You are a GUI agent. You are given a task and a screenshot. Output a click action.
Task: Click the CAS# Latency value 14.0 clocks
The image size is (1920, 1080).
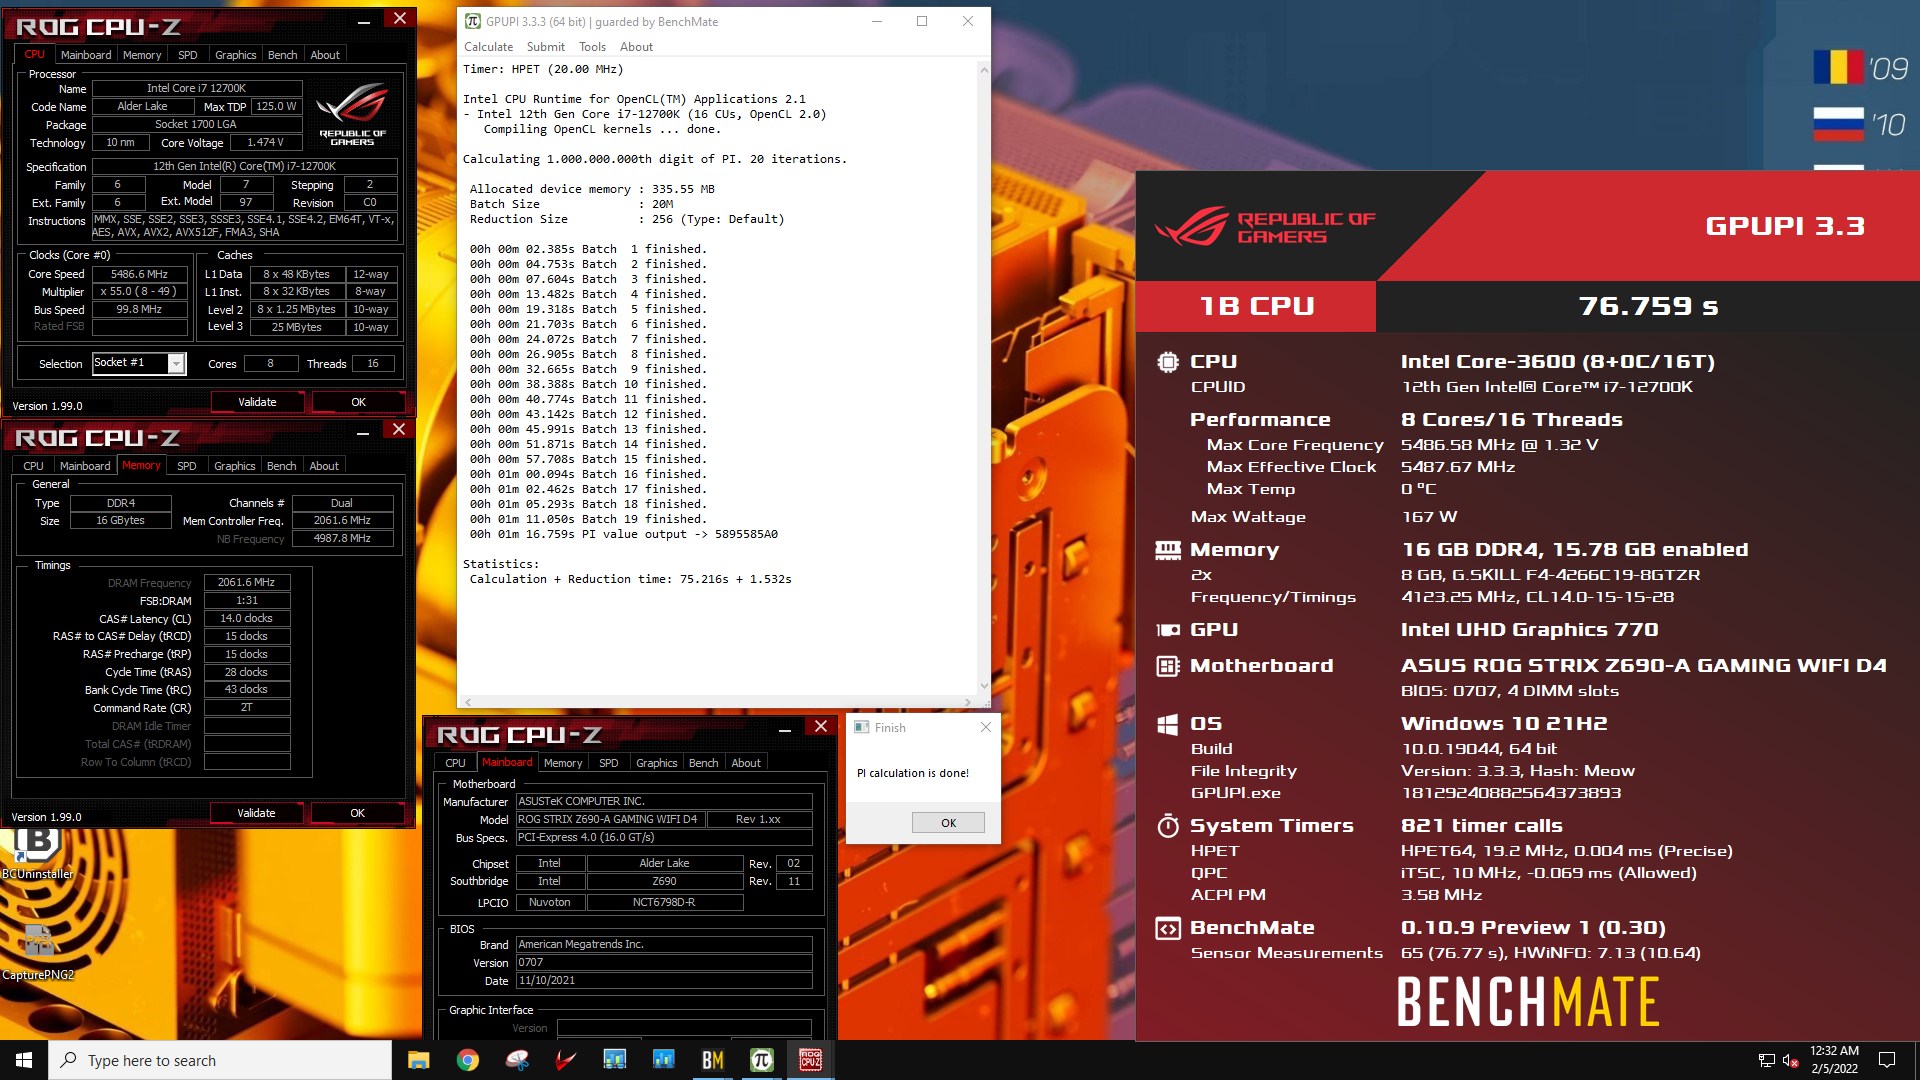[247, 618]
